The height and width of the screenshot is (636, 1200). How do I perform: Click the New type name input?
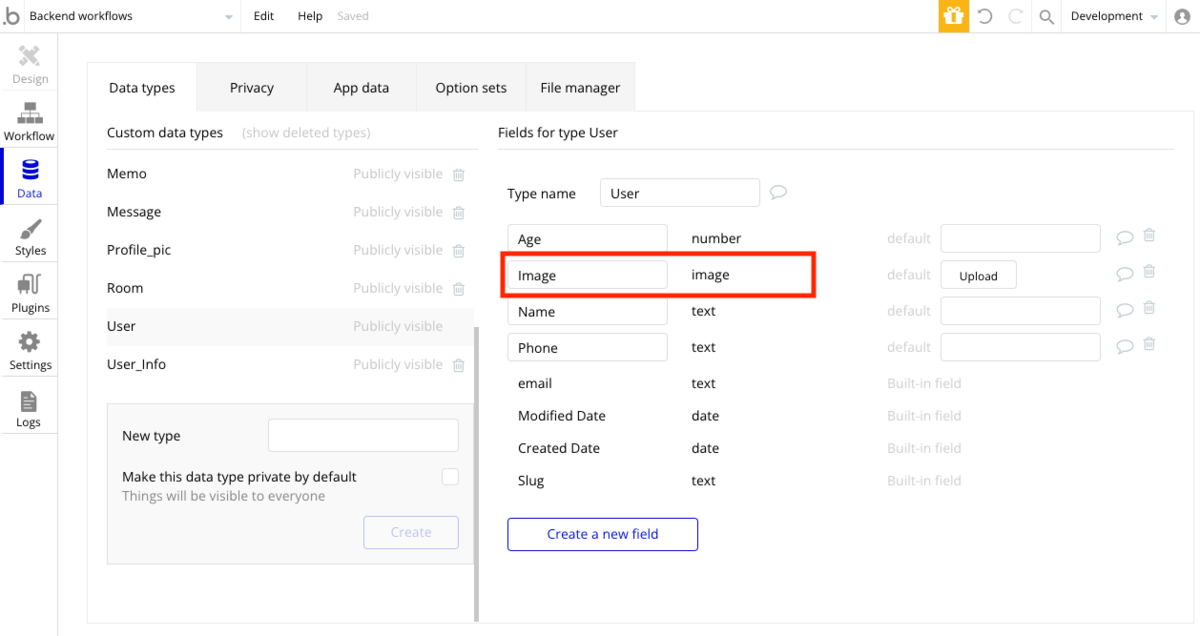pos(363,436)
